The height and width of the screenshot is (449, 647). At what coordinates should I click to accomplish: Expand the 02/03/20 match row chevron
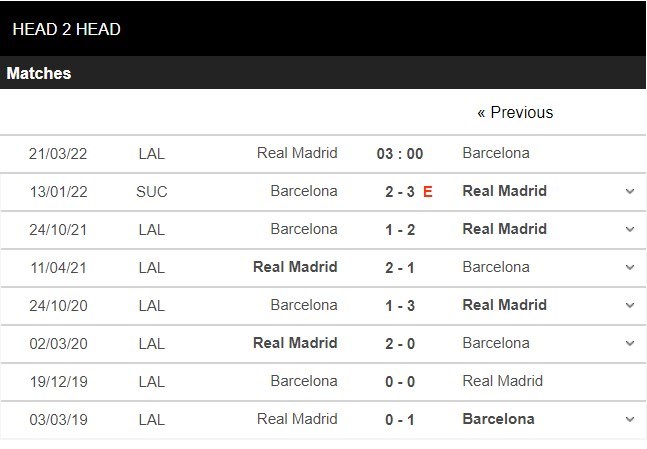click(630, 343)
